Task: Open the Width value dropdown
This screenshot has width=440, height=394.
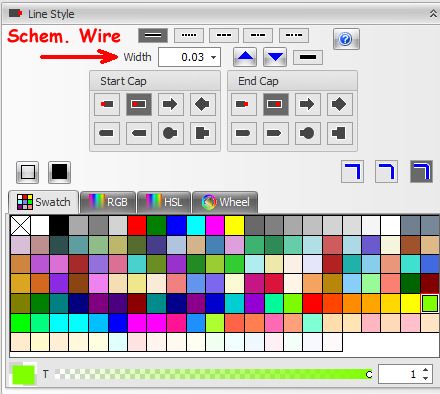Action: point(213,57)
